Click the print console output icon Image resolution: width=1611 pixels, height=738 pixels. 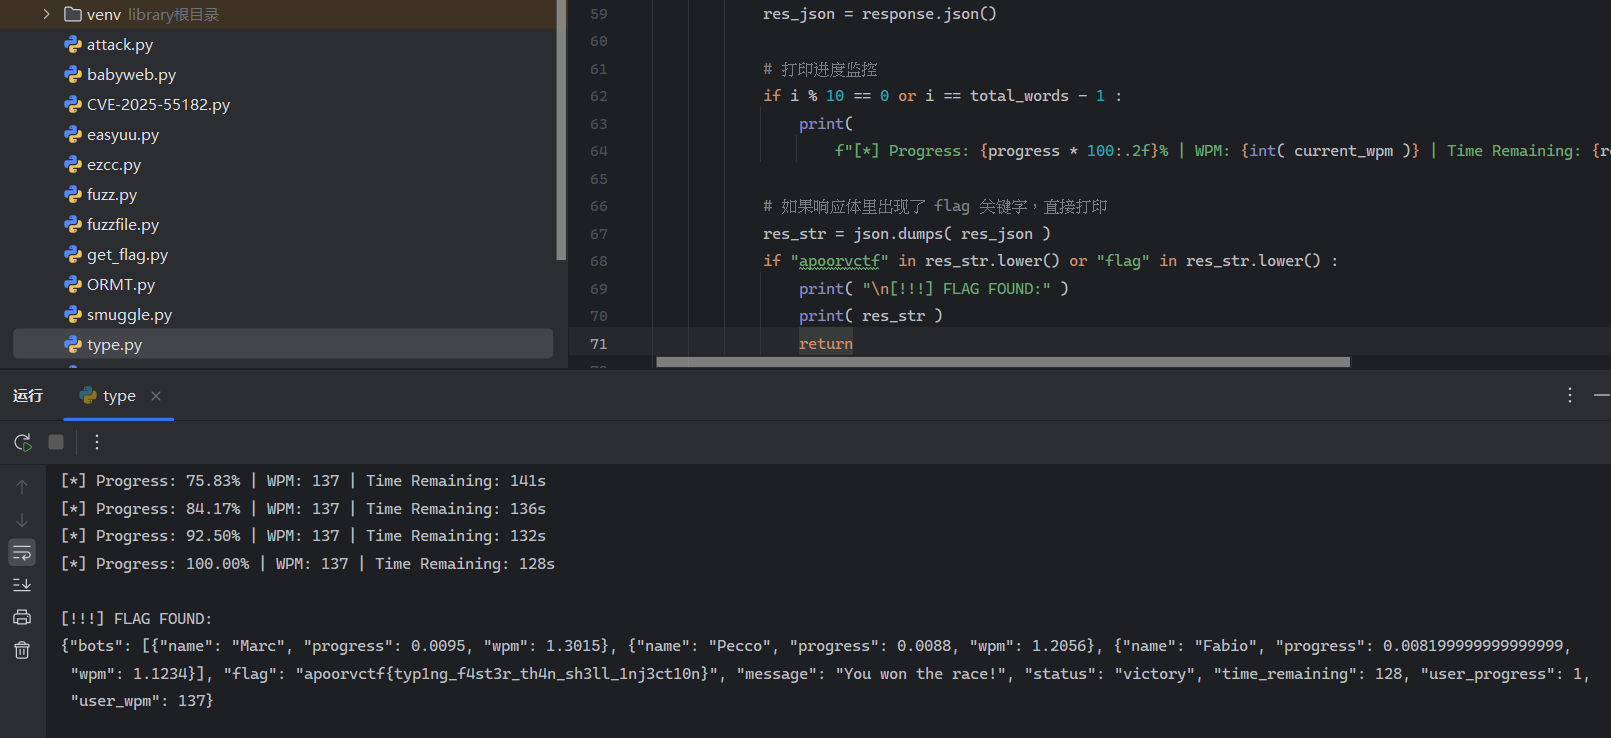click(22, 618)
